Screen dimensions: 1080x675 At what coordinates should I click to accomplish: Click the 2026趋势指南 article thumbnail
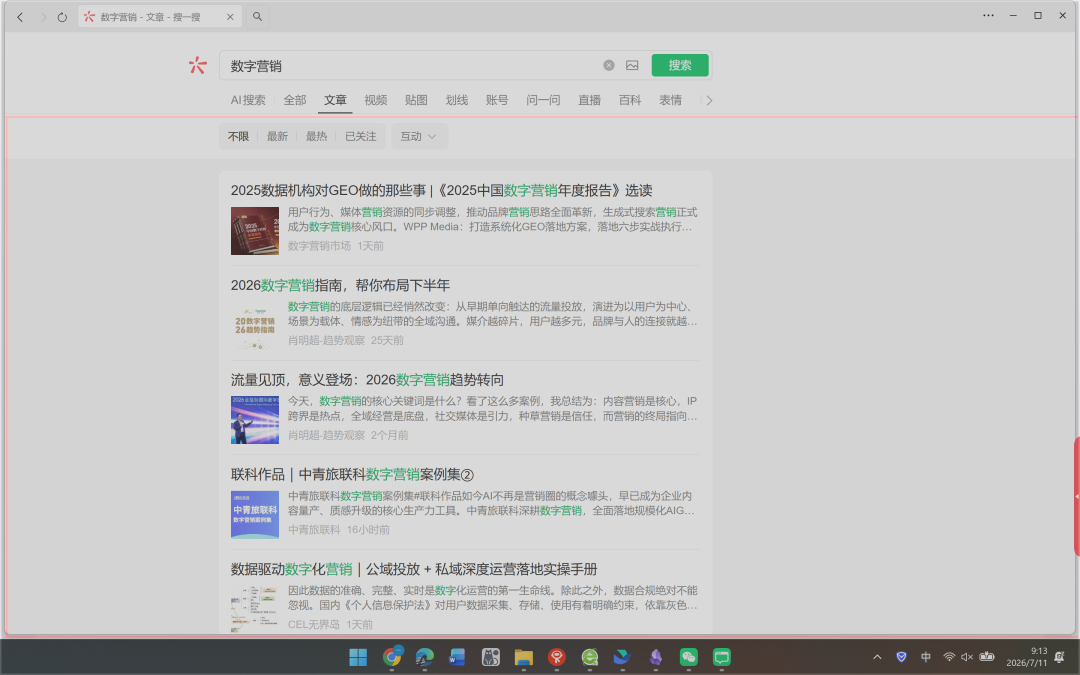255,325
